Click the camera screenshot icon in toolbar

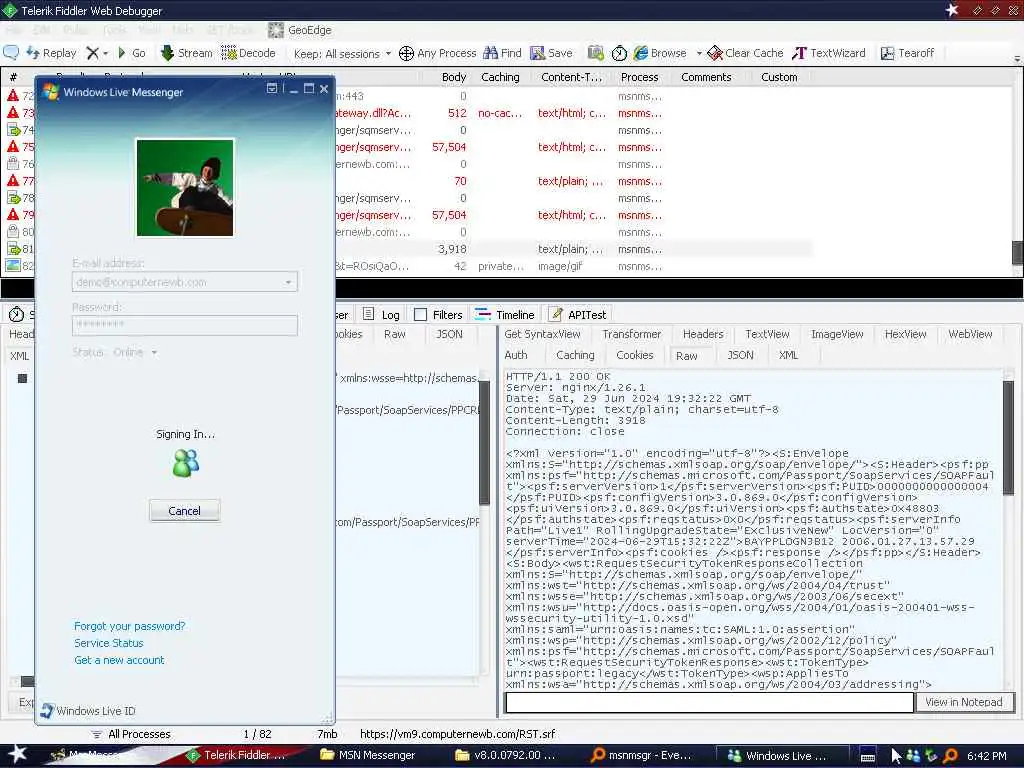596,53
